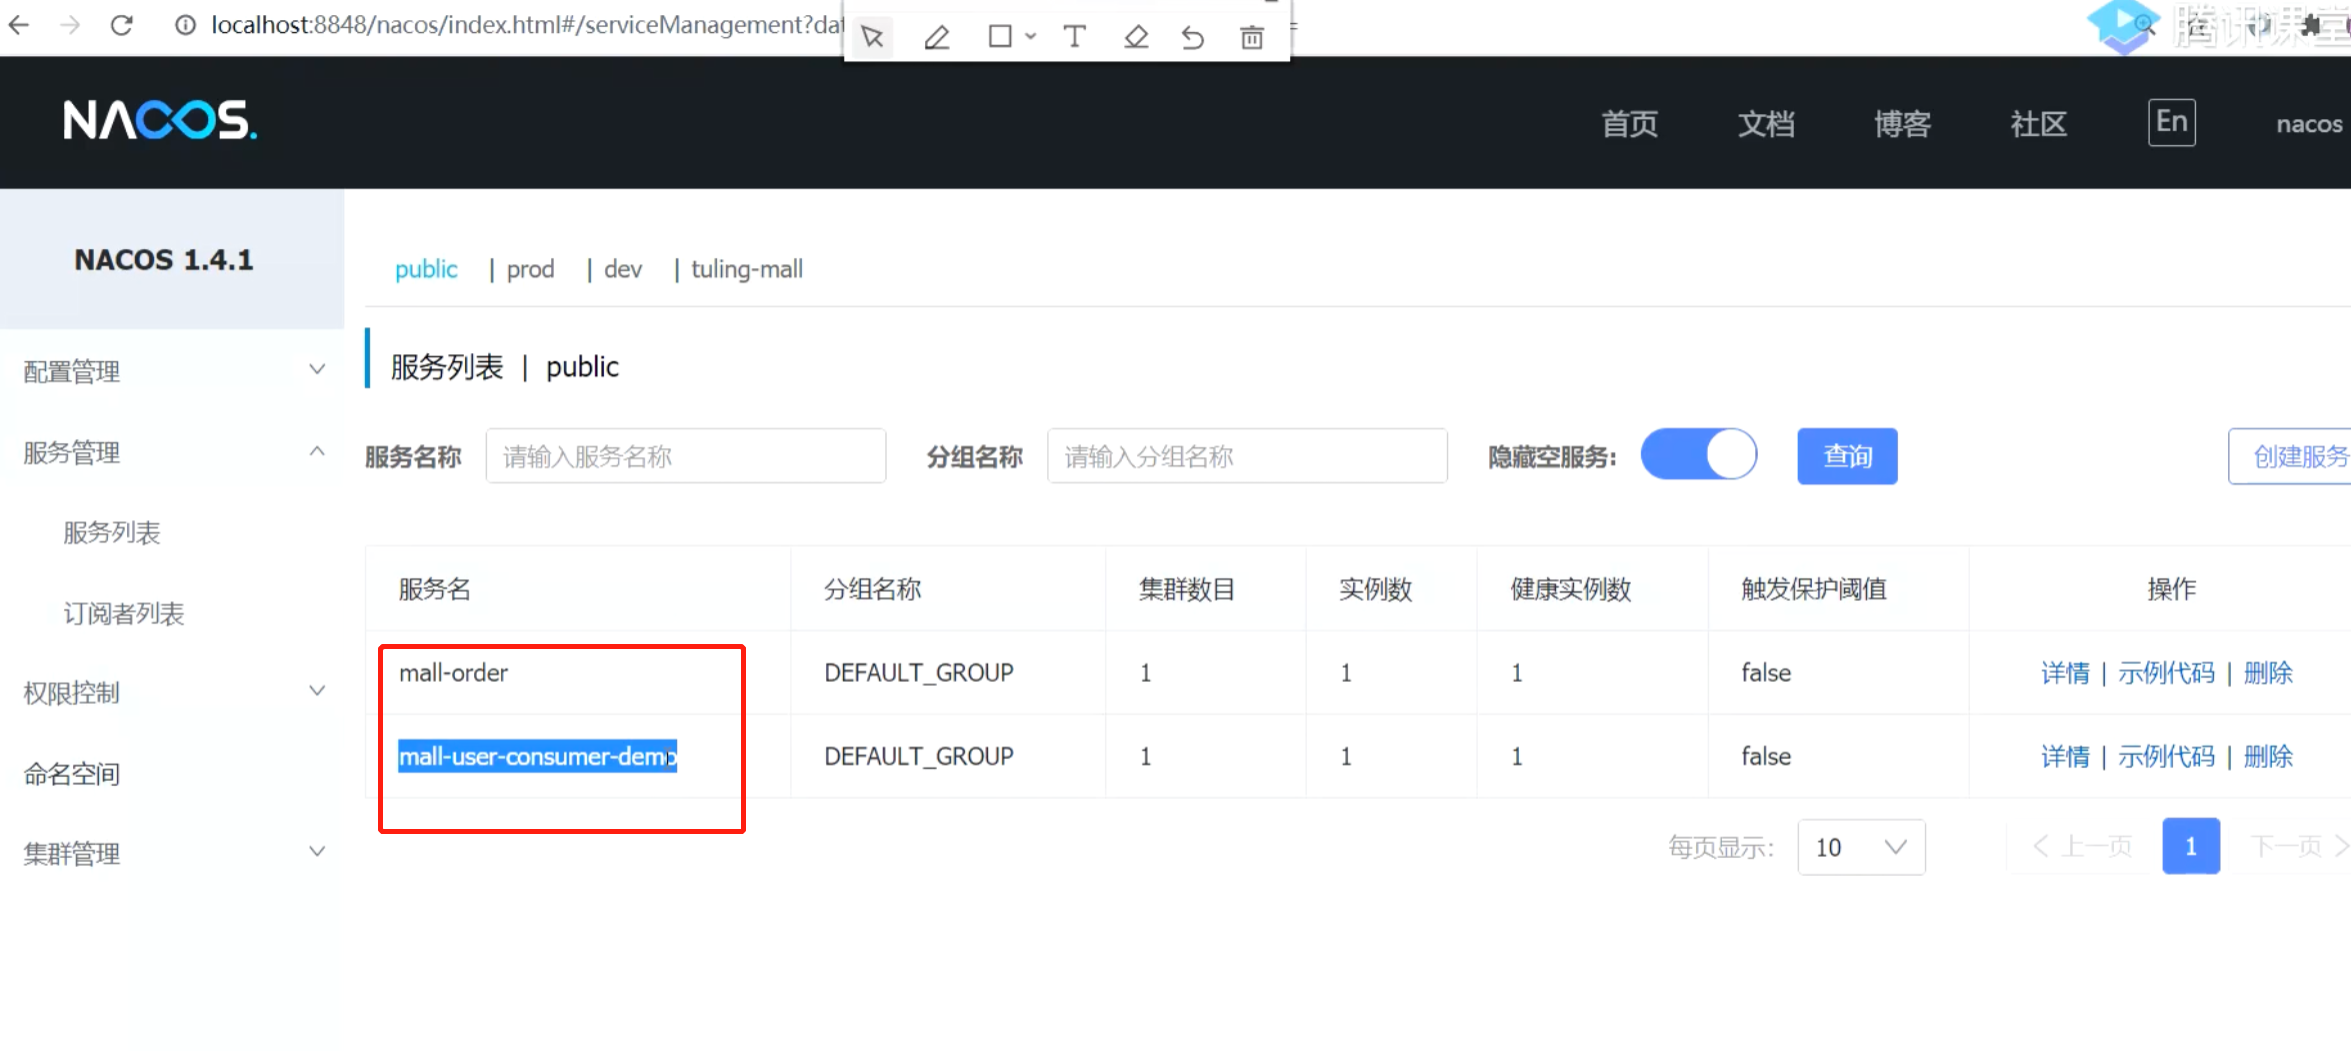Open the 首页 header link
Viewport: 2351px width, 1051px height.
[x=1629, y=124]
